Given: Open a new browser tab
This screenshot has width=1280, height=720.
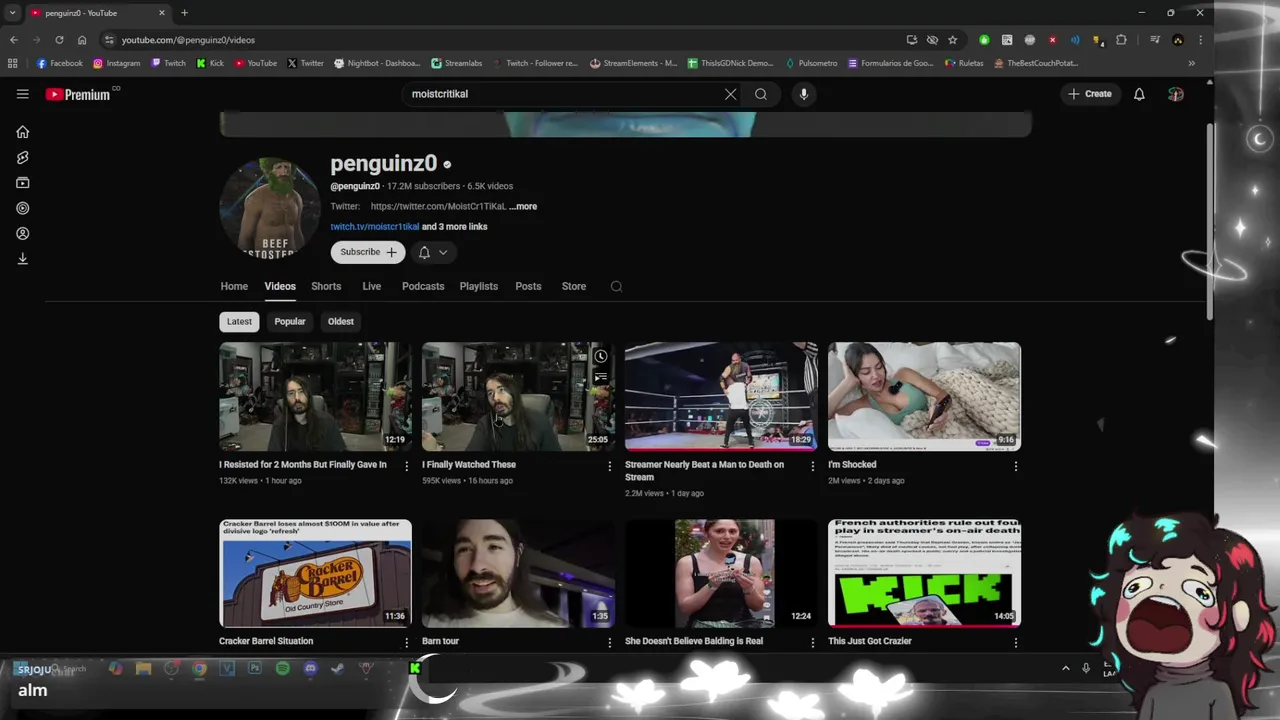Looking at the screenshot, I should point(184,13).
